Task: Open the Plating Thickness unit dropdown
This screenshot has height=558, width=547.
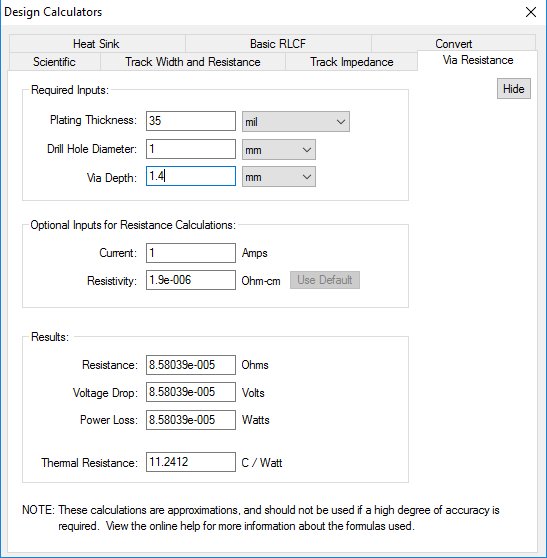Action: point(296,122)
